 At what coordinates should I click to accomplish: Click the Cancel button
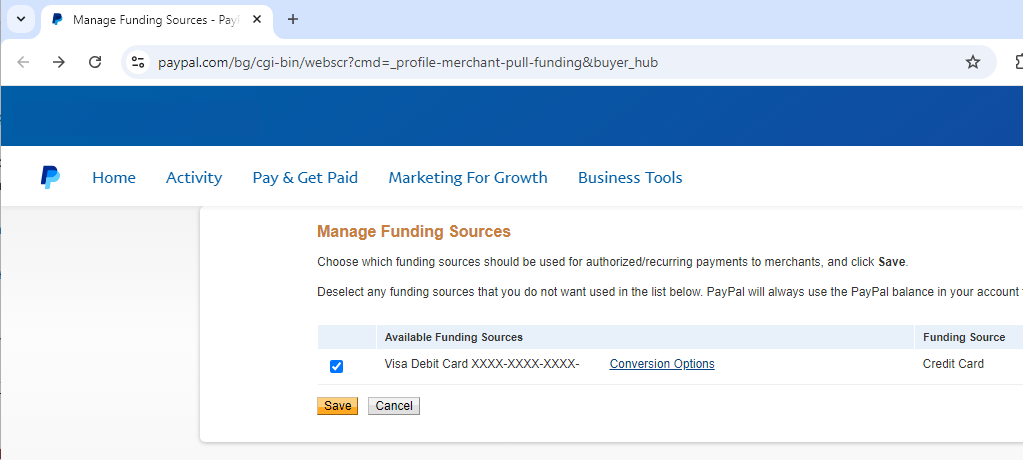click(x=394, y=406)
